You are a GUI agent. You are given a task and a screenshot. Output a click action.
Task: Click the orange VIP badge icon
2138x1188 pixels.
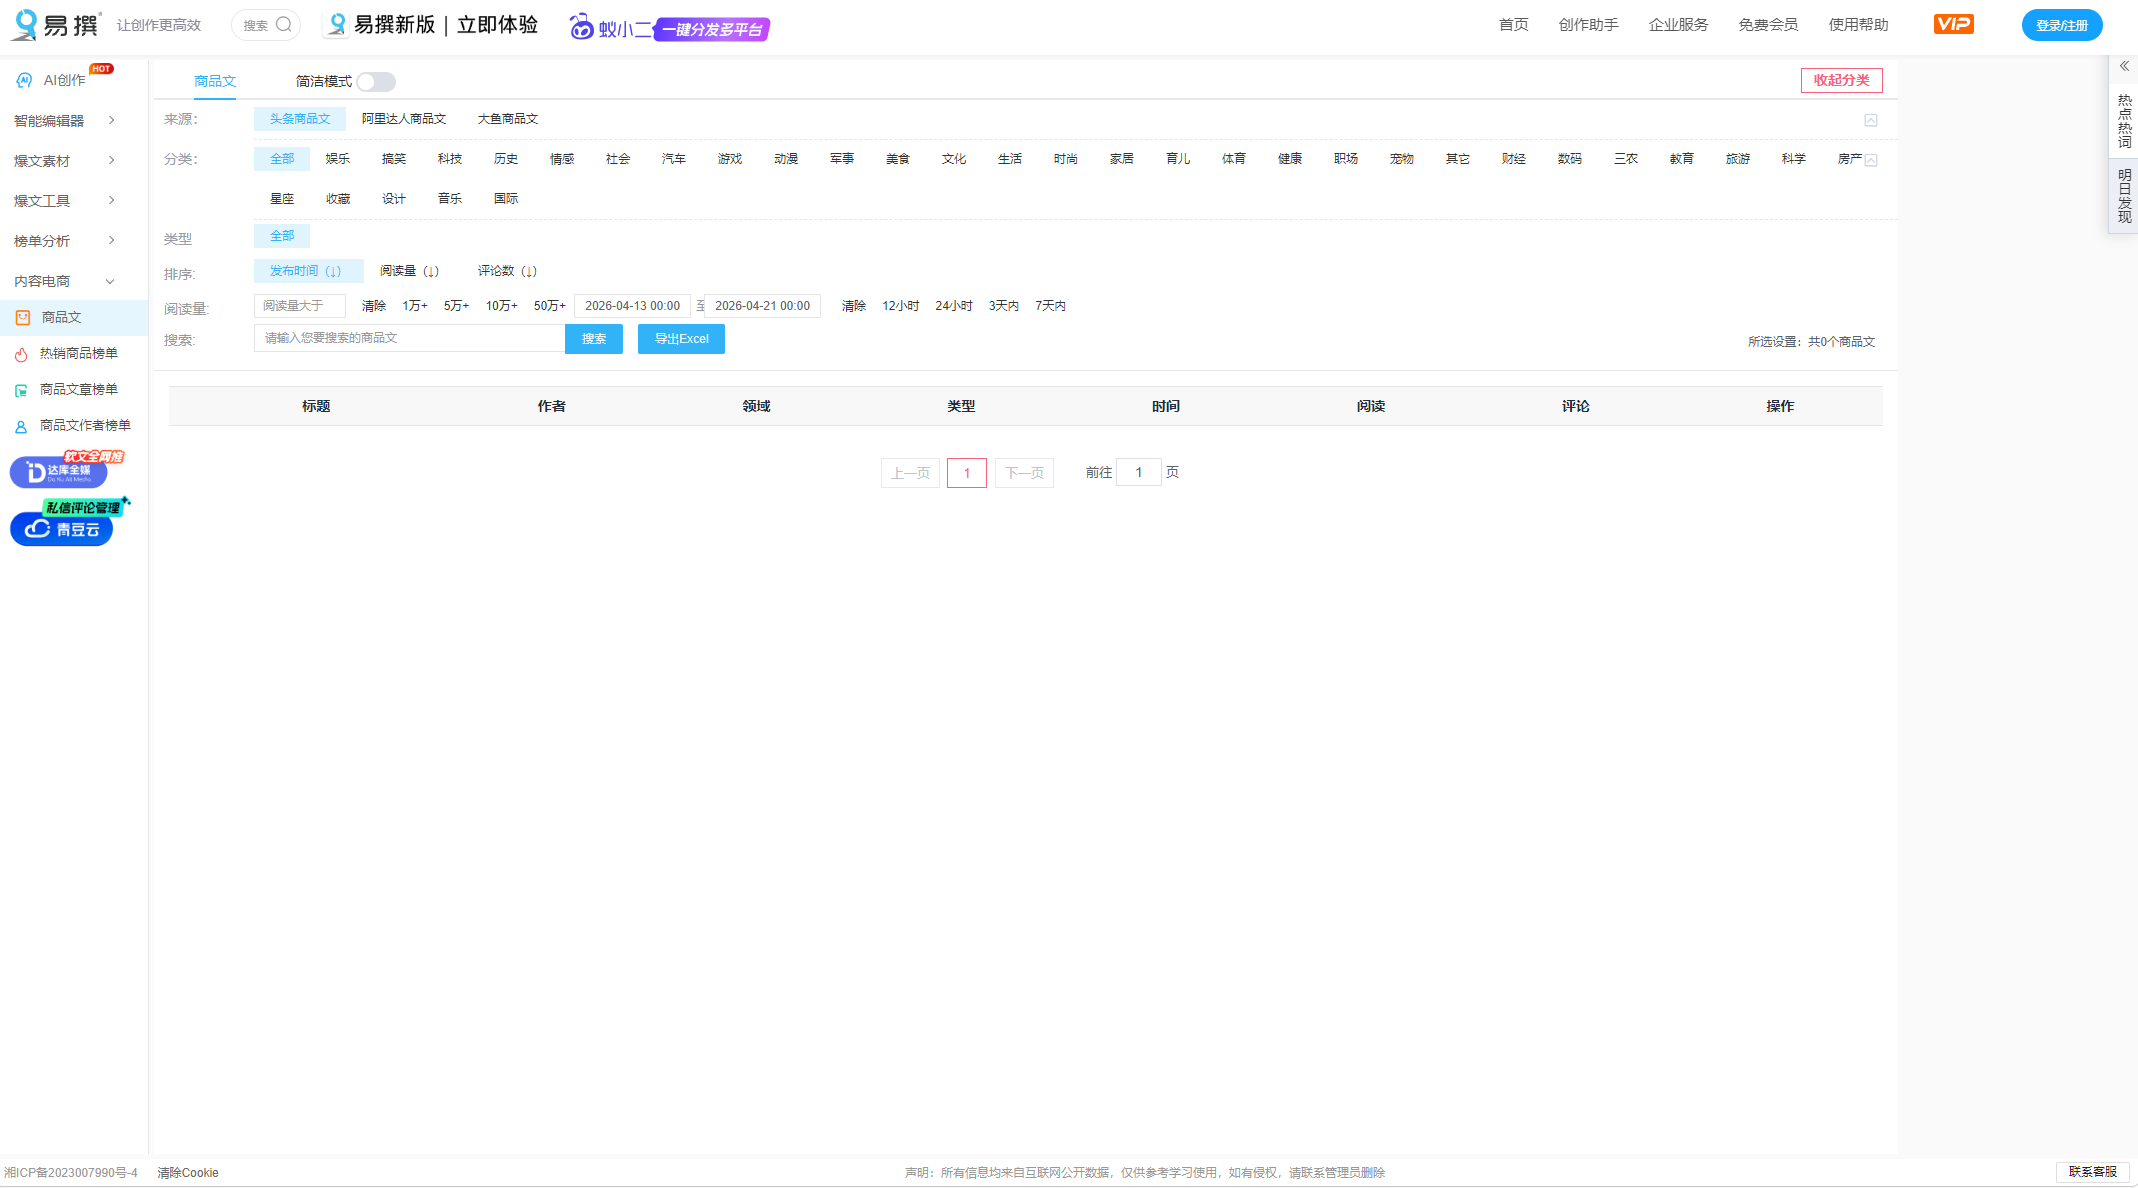point(1953,24)
